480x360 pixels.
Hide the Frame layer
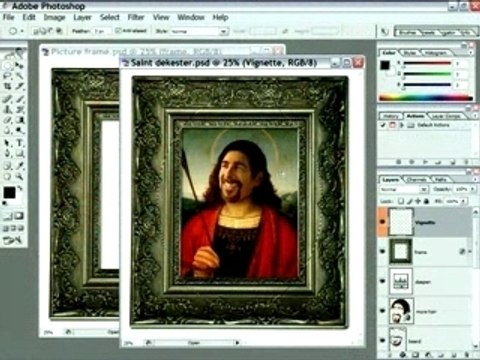tap(383, 252)
